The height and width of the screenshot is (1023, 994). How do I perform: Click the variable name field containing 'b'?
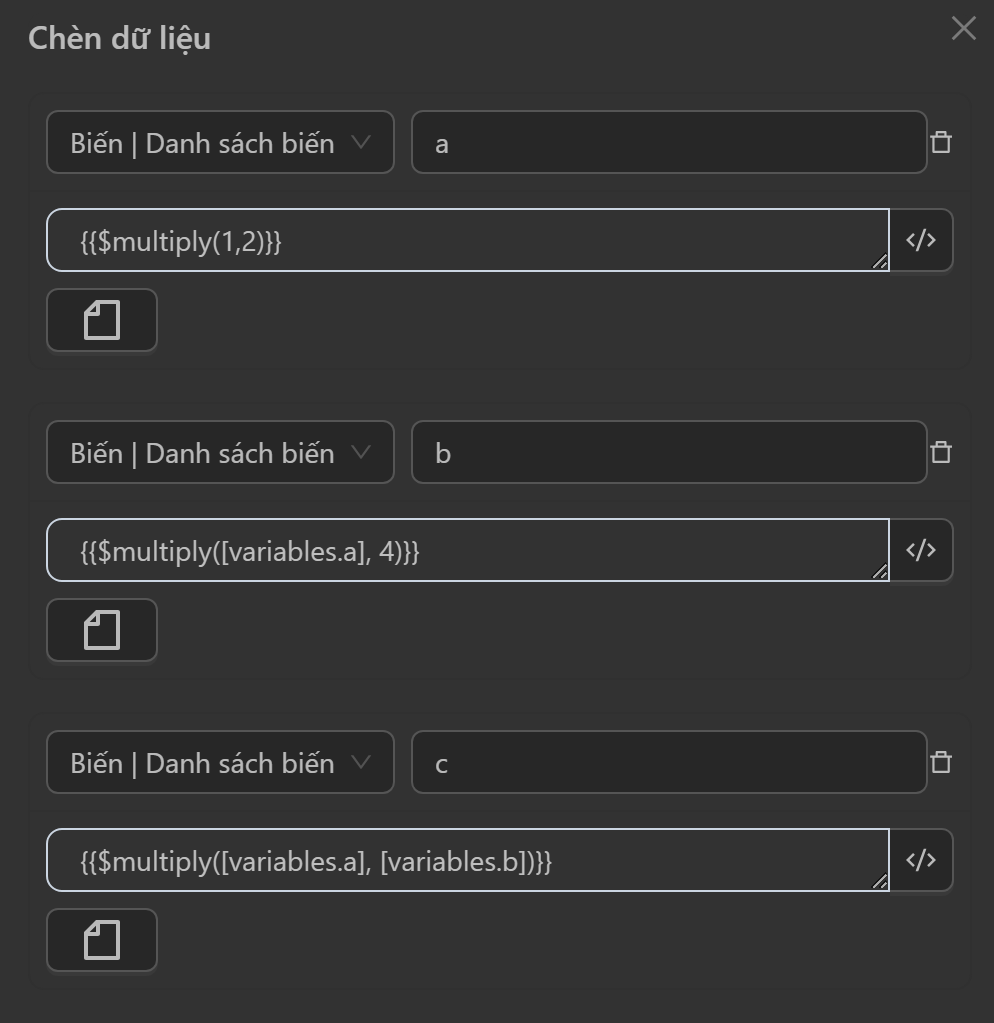click(668, 452)
